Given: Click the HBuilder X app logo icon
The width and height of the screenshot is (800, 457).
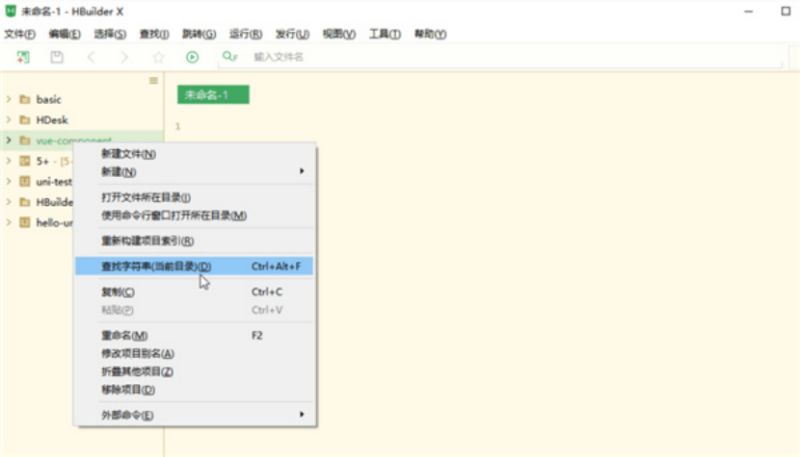Looking at the screenshot, I should pos(10,11).
